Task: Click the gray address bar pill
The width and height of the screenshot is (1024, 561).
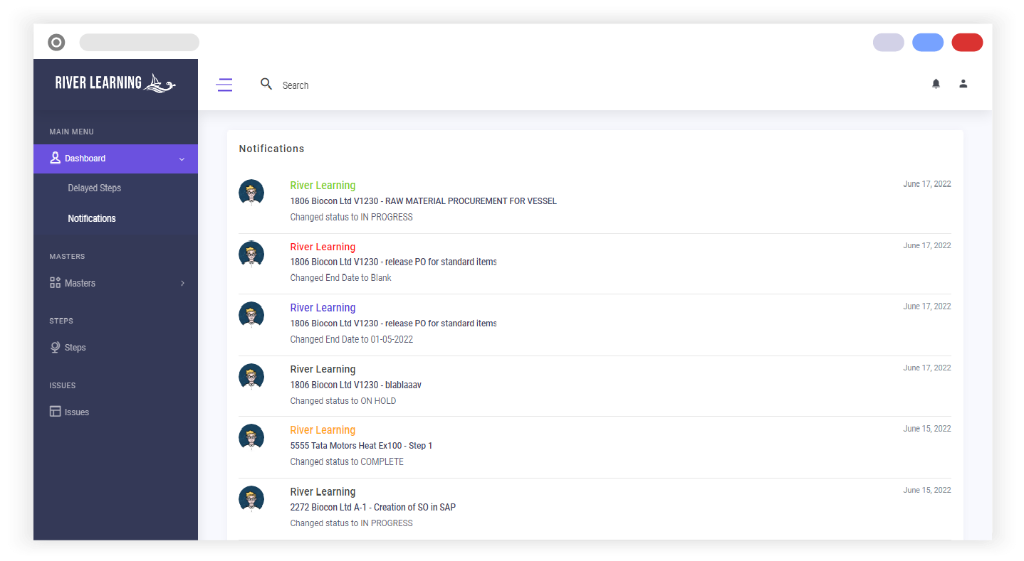Action: tap(139, 42)
